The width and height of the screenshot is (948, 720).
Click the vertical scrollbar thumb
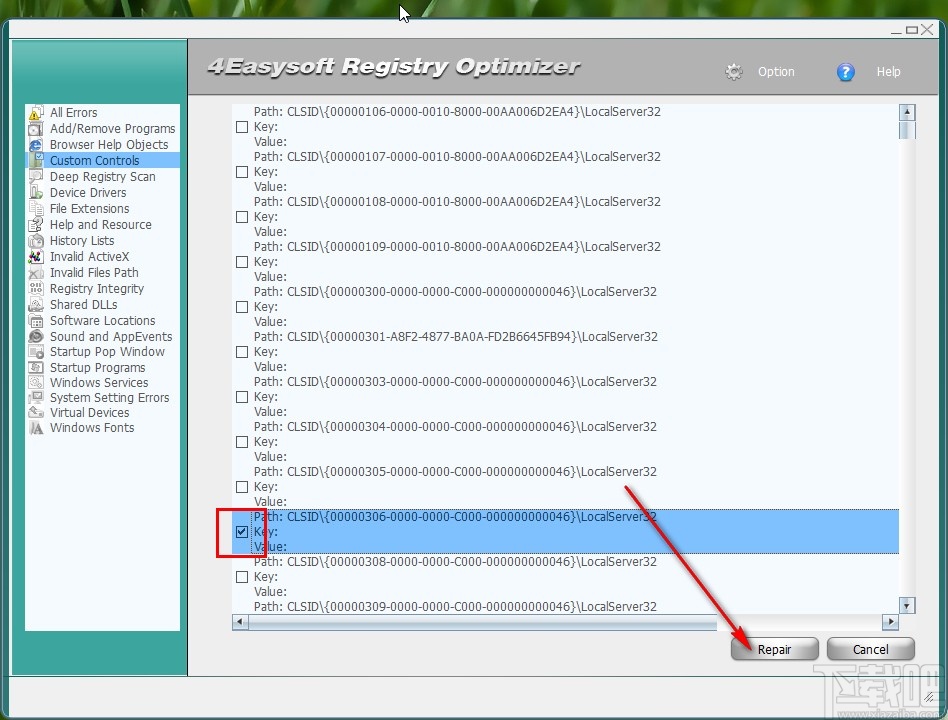[907, 130]
